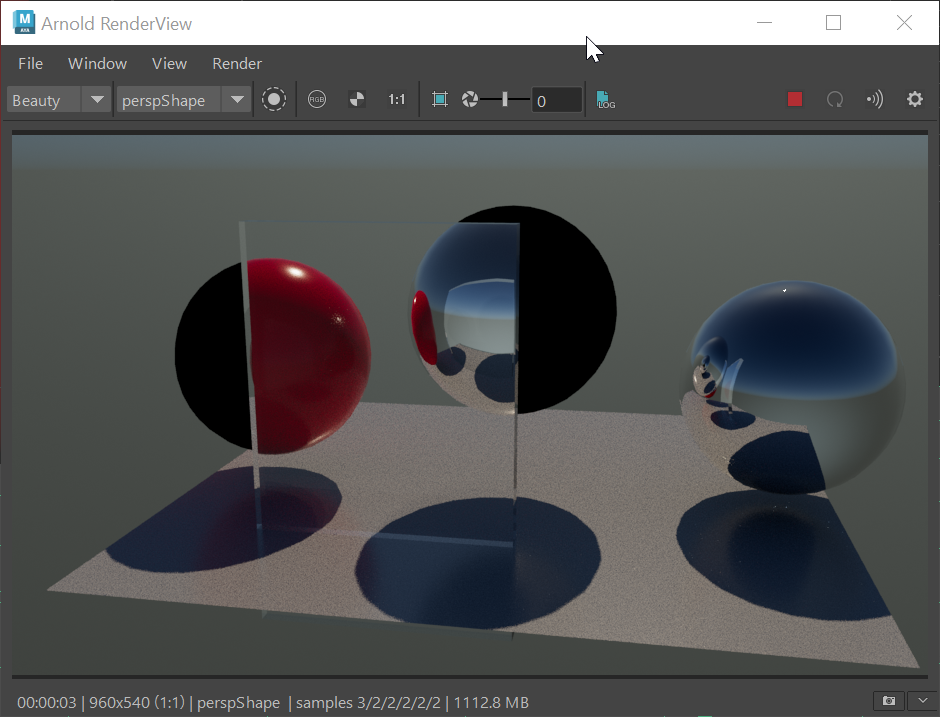Restart the render with the circular arrow
Screen dimensions: 940x717
835,99
